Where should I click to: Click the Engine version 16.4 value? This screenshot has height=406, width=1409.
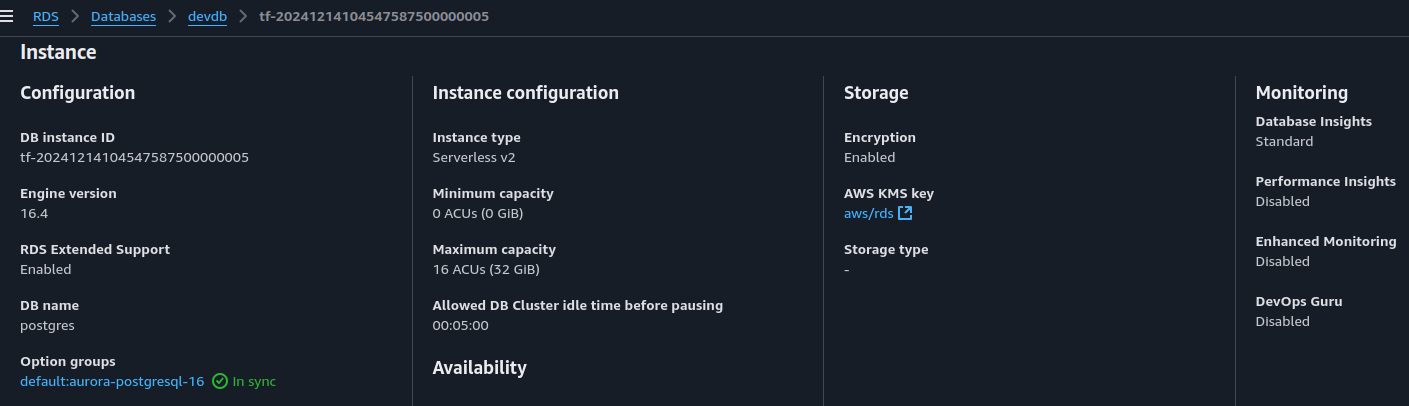pyautogui.click(x=34, y=213)
